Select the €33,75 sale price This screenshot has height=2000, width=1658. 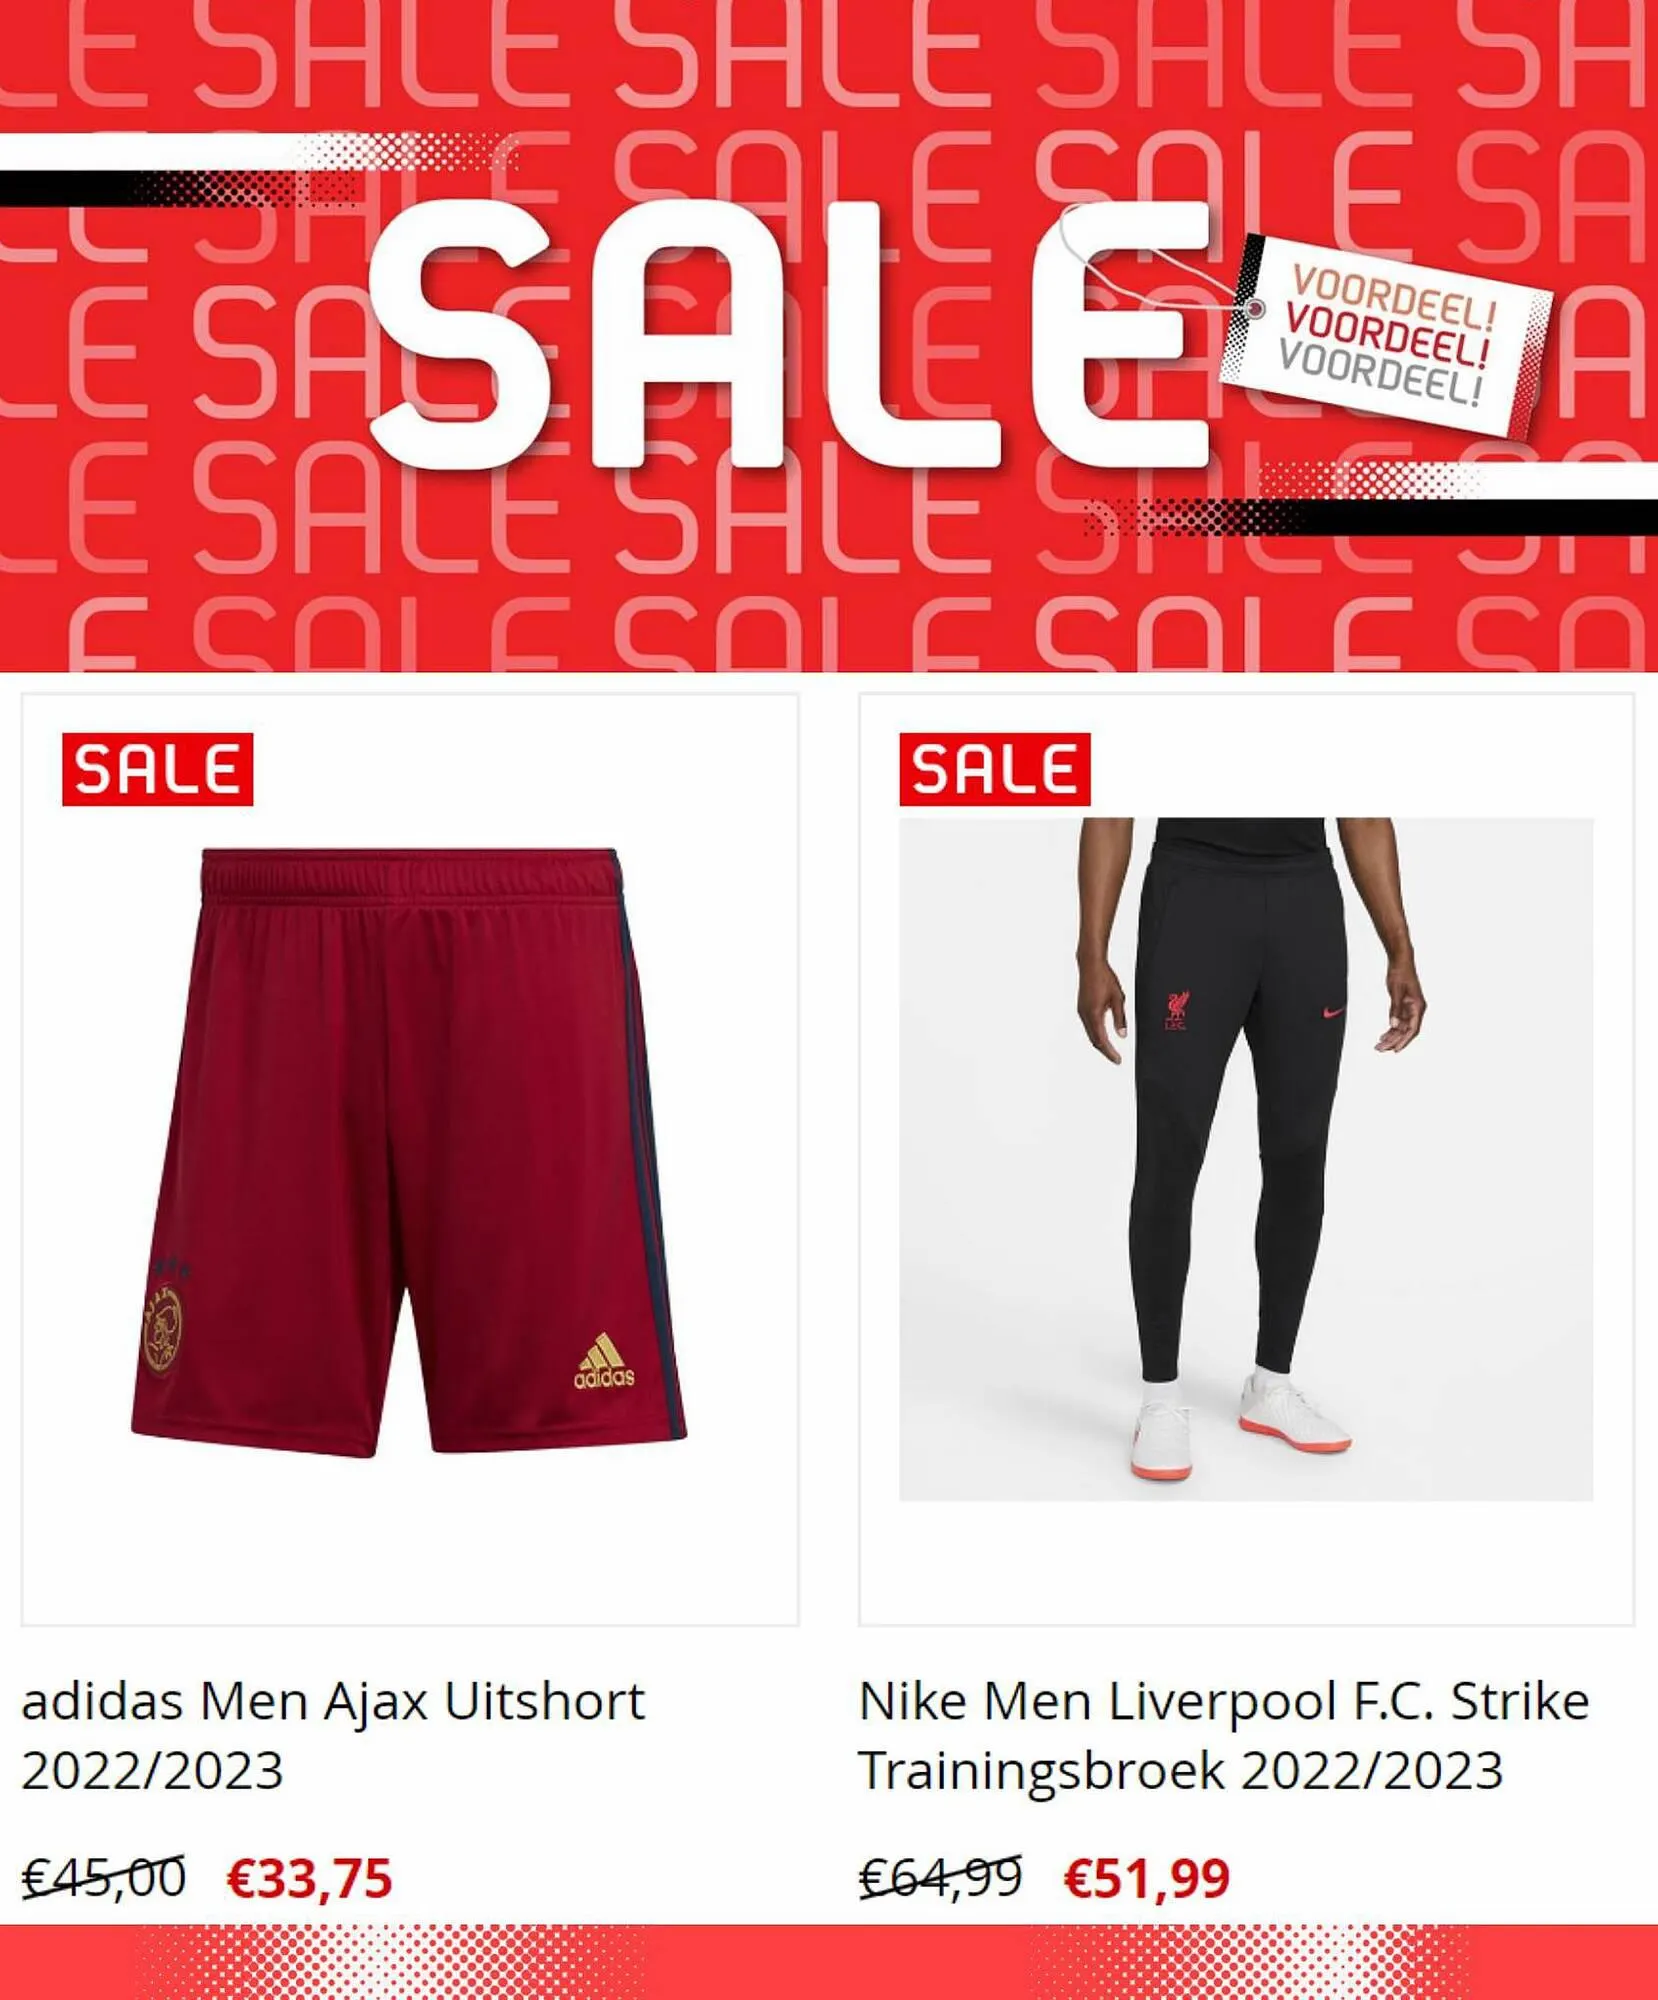click(x=310, y=1877)
